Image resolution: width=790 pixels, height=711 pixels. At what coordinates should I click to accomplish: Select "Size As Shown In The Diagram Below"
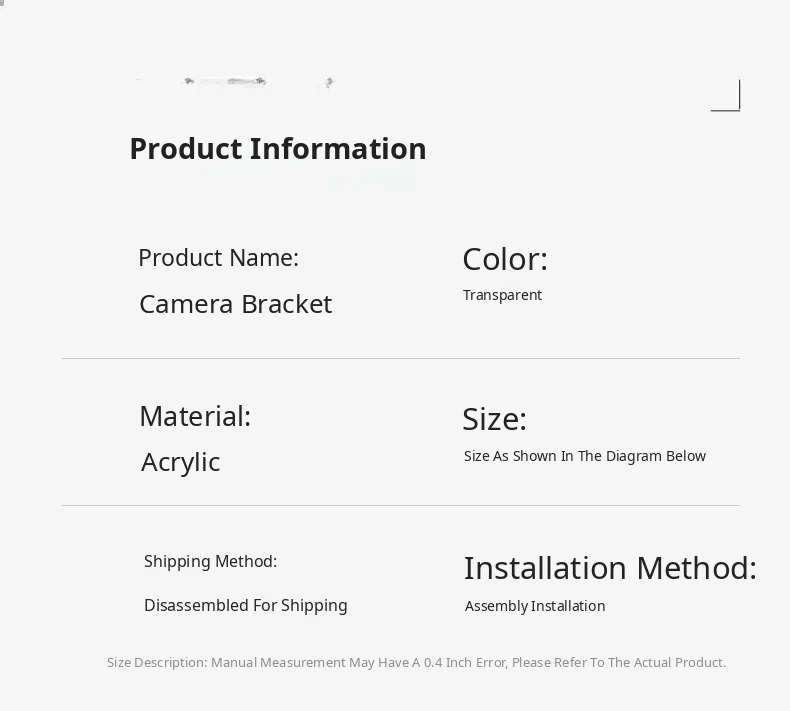click(x=584, y=456)
